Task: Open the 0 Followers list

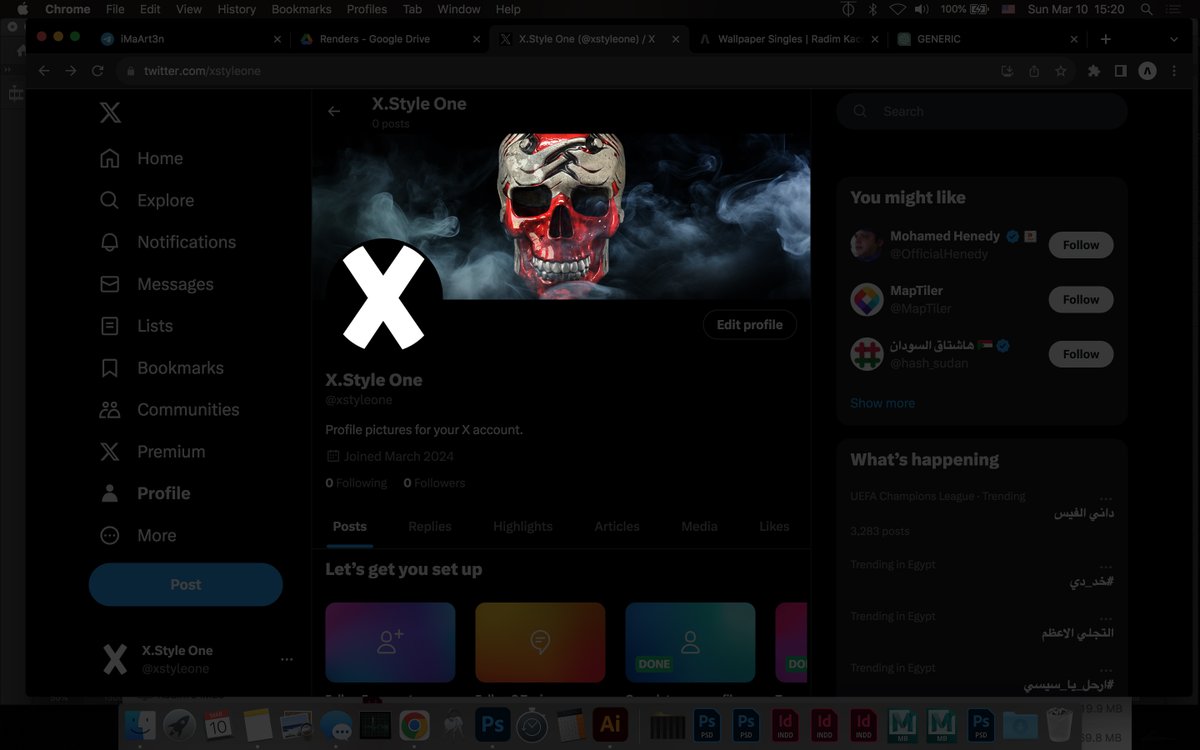Action: (434, 483)
